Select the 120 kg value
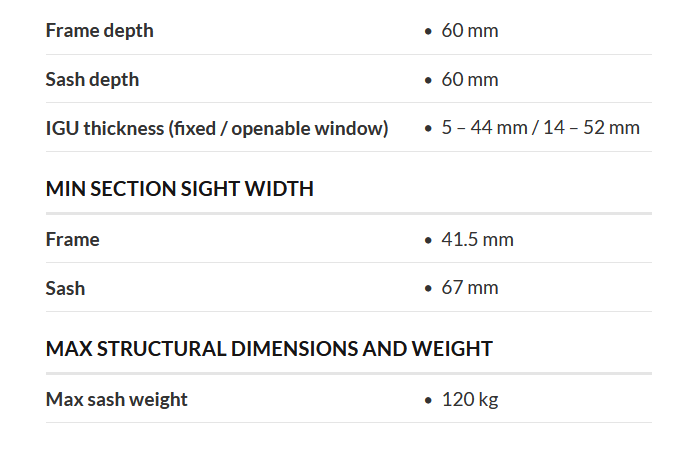The width and height of the screenshot is (688, 466). tap(469, 400)
